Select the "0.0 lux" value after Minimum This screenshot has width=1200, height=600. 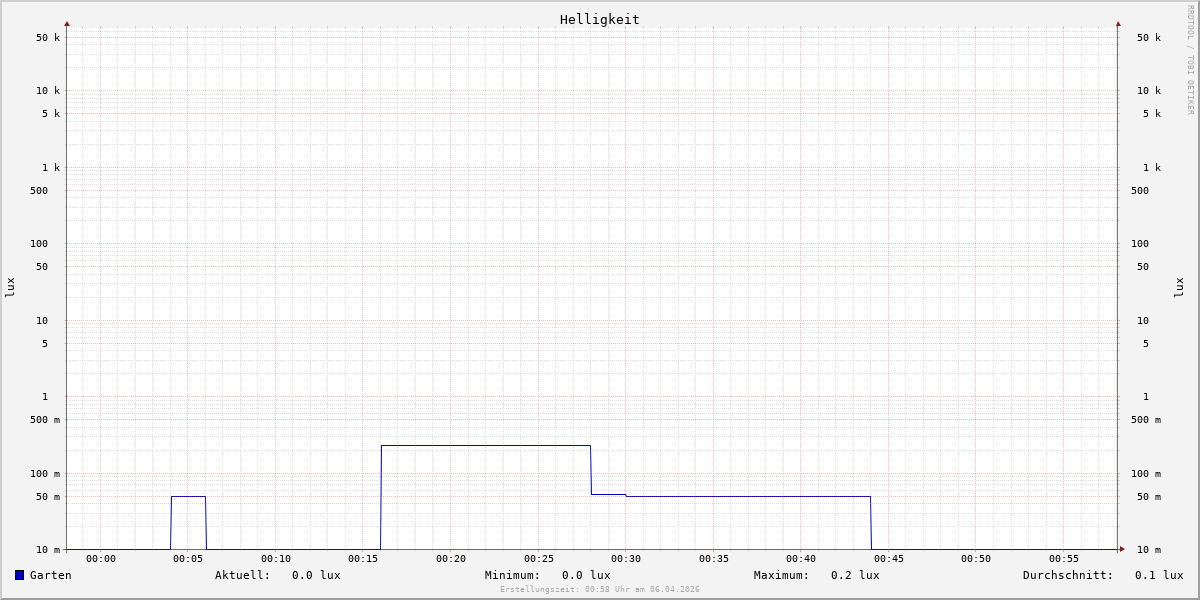pos(586,575)
